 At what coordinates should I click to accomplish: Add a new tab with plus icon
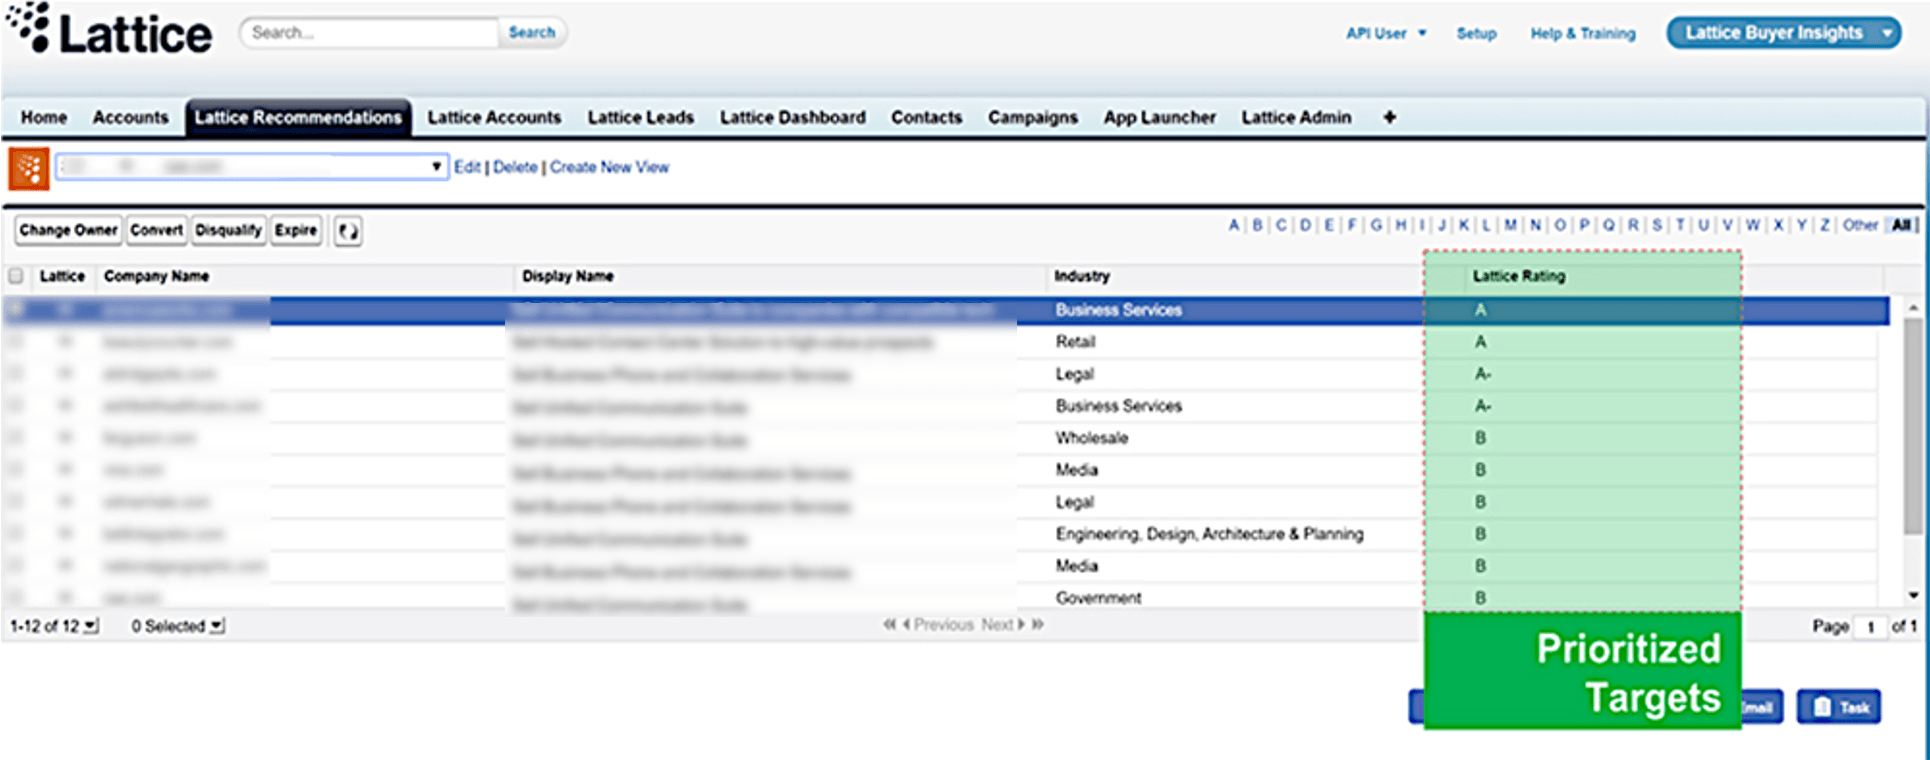tap(1389, 117)
